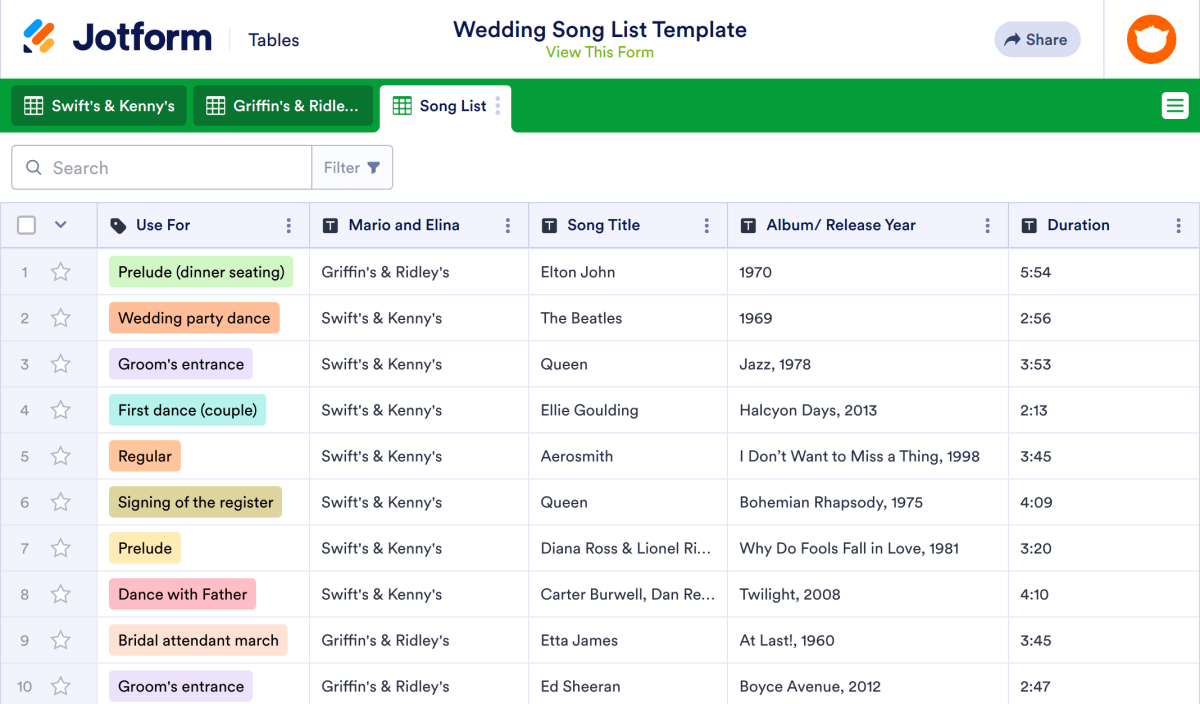Screen dimensions: 1200x704
Task: Open Duration column options menu
Action: tap(1178, 226)
